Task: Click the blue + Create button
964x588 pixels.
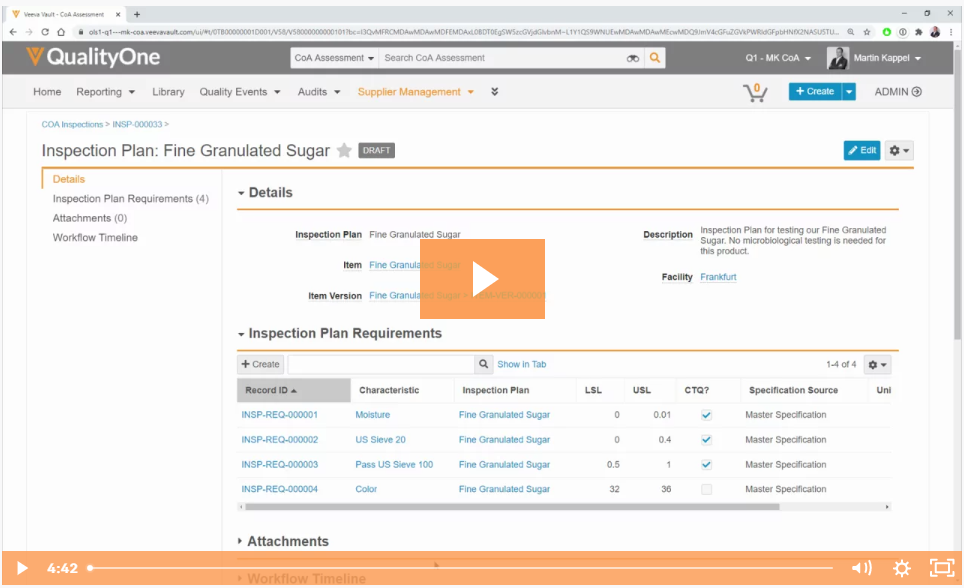Action: pyautogui.click(x=815, y=92)
